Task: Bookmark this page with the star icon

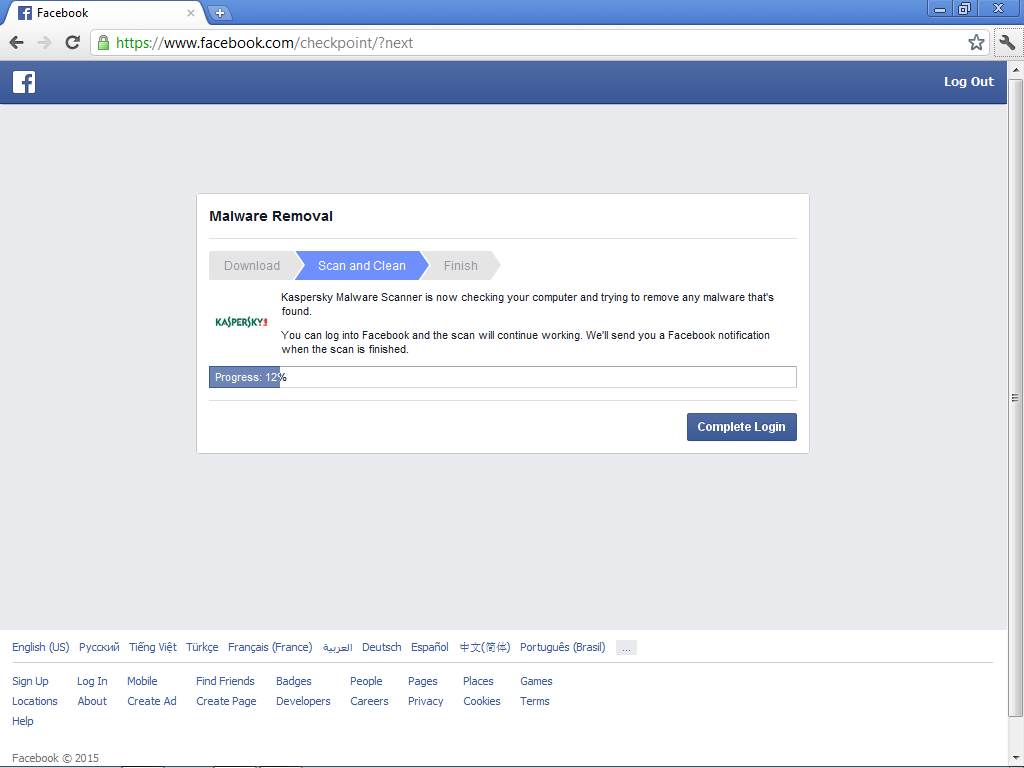Action: pos(976,43)
